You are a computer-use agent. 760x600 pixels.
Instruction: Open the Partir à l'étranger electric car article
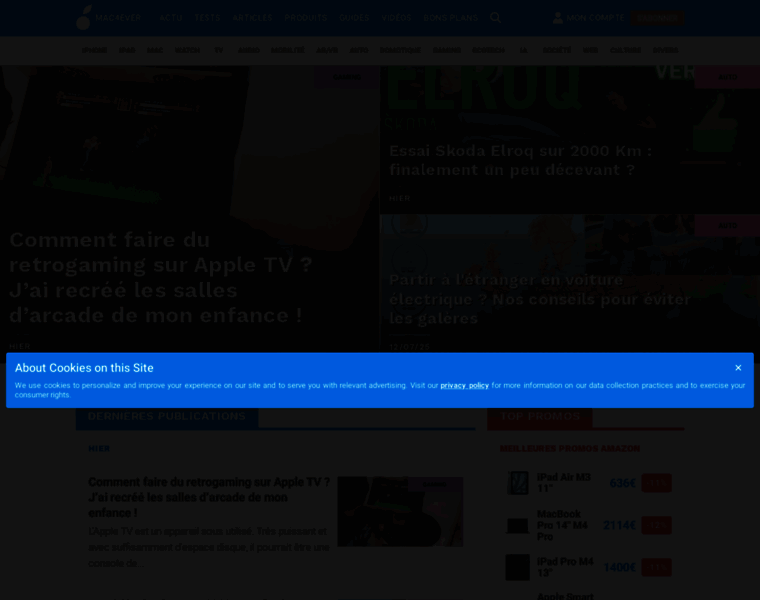coord(540,299)
